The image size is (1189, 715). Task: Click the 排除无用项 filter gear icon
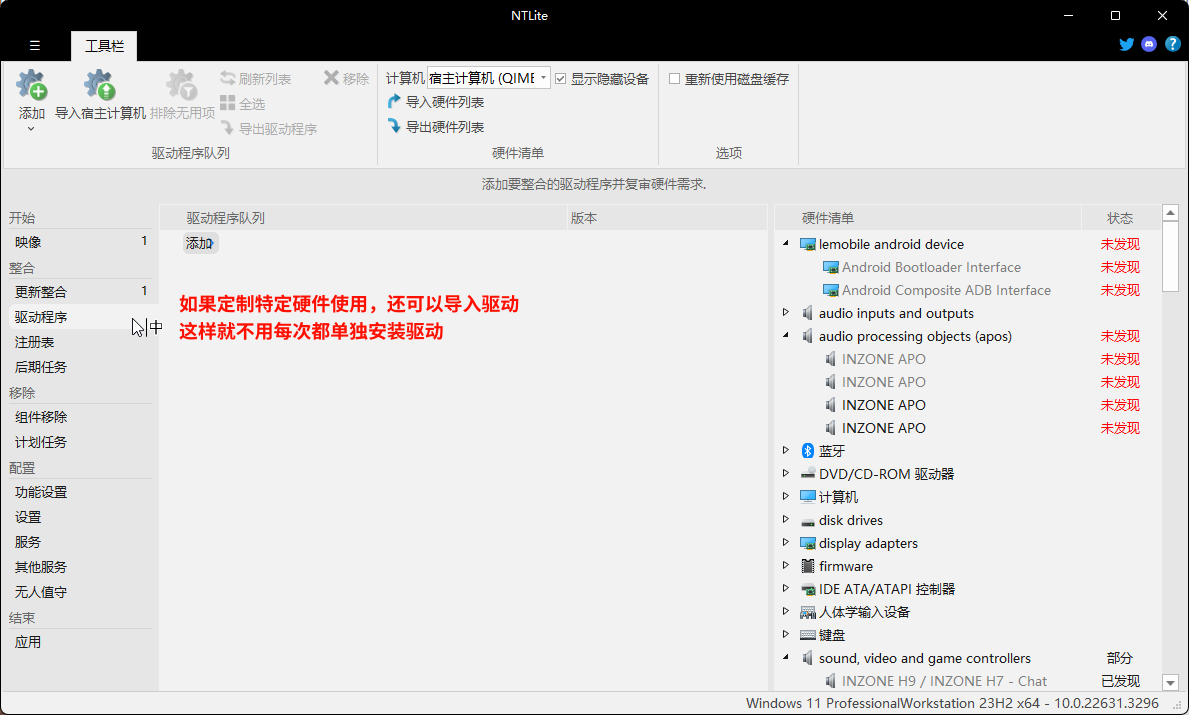(x=182, y=85)
